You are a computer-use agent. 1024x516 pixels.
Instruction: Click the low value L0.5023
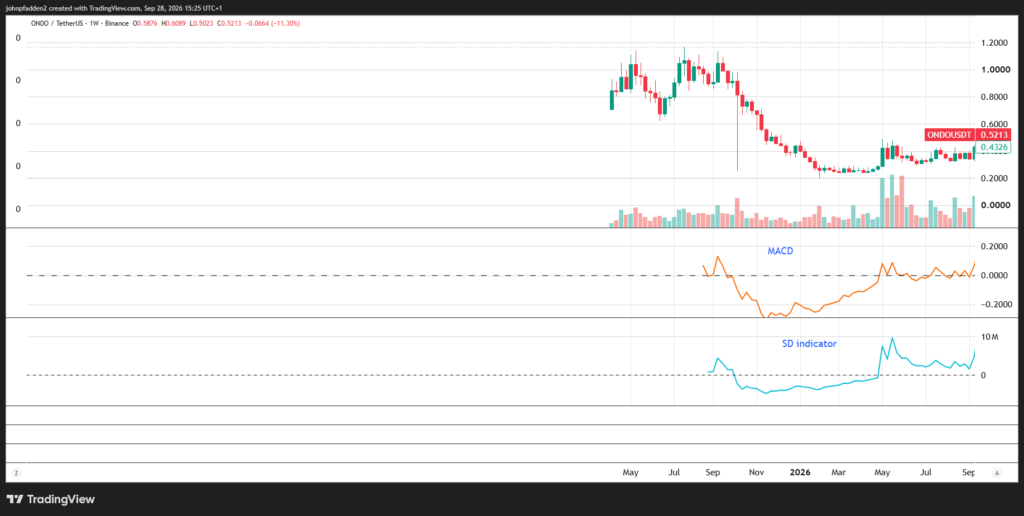(202, 24)
